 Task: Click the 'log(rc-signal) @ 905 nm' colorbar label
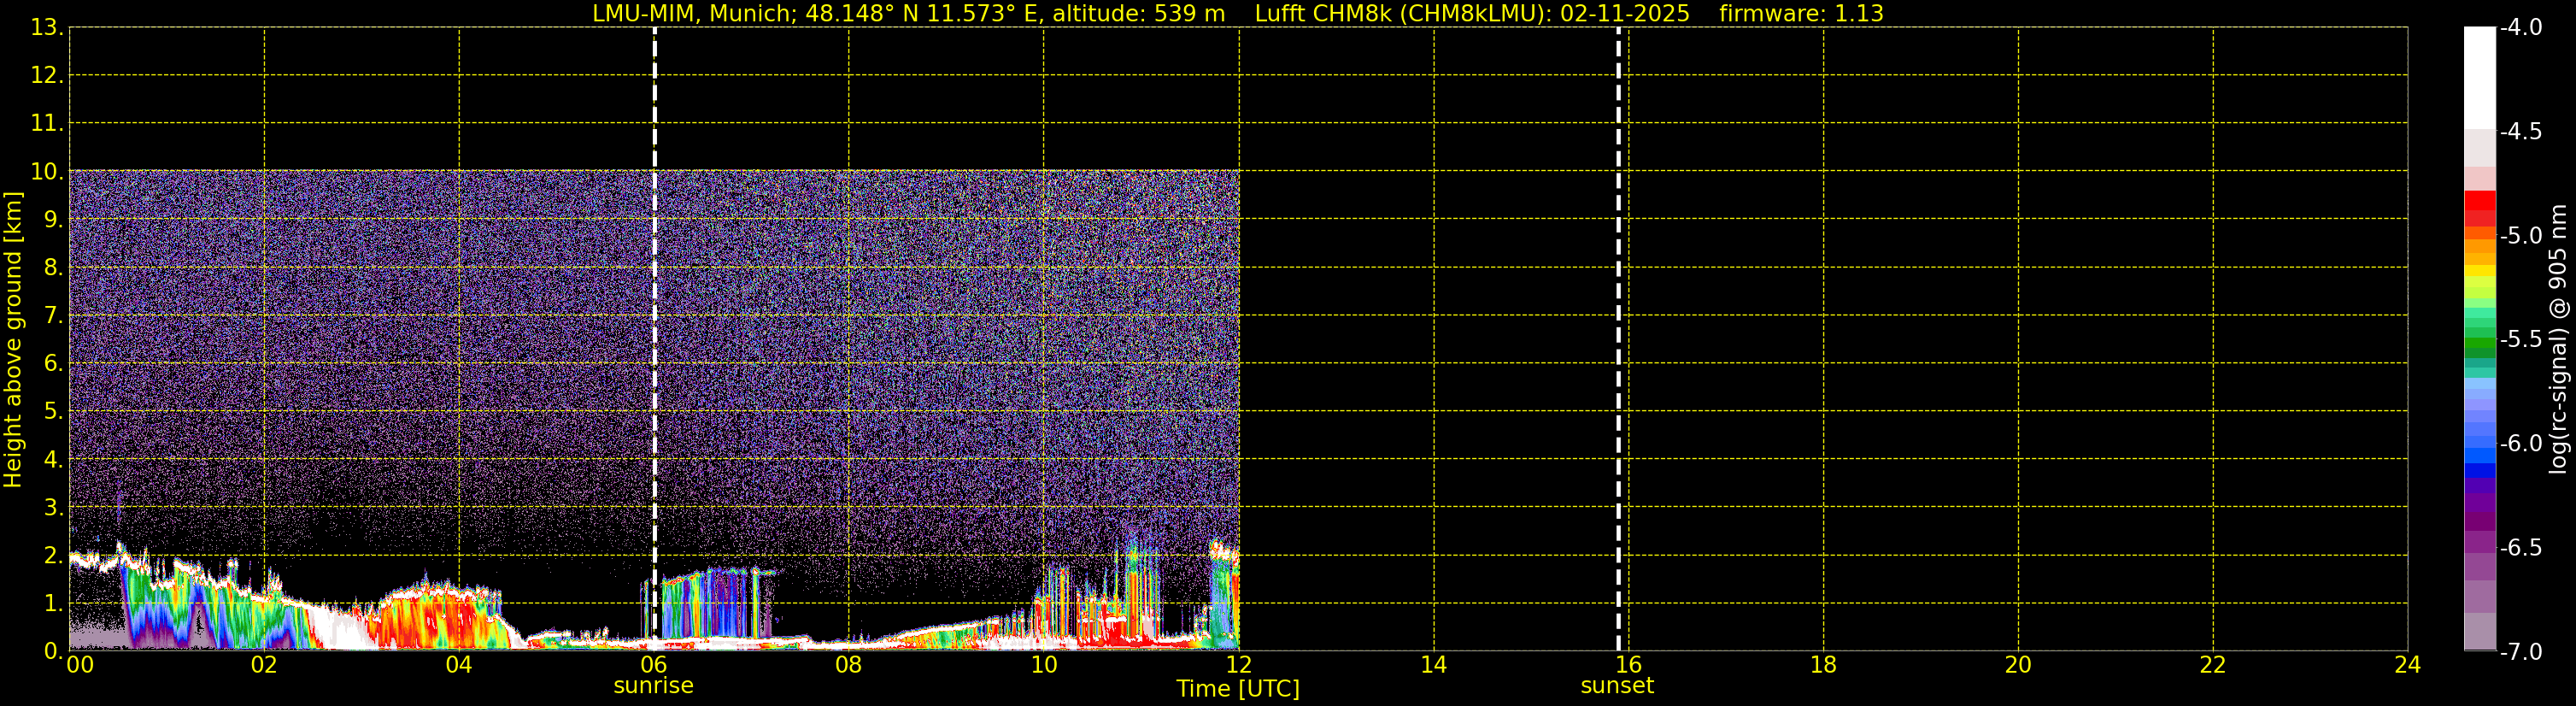(x=2558, y=339)
